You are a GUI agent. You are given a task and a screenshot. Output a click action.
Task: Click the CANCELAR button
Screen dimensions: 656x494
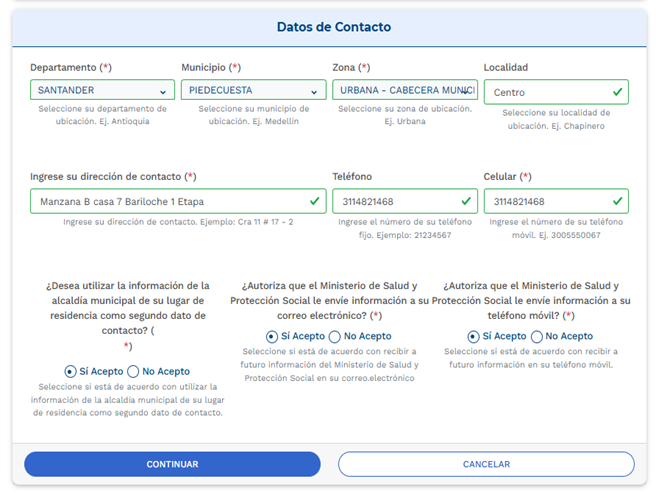pyautogui.click(x=486, y=464)
